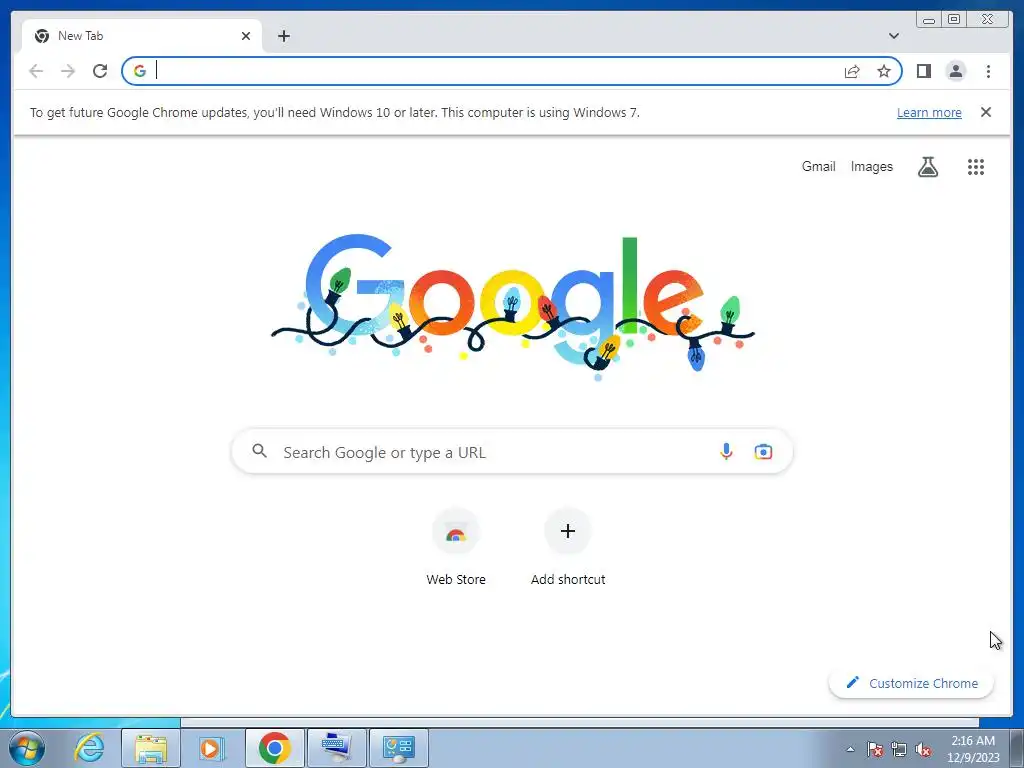Open Windows Explorer folder on taskbar

coord(151,748)
